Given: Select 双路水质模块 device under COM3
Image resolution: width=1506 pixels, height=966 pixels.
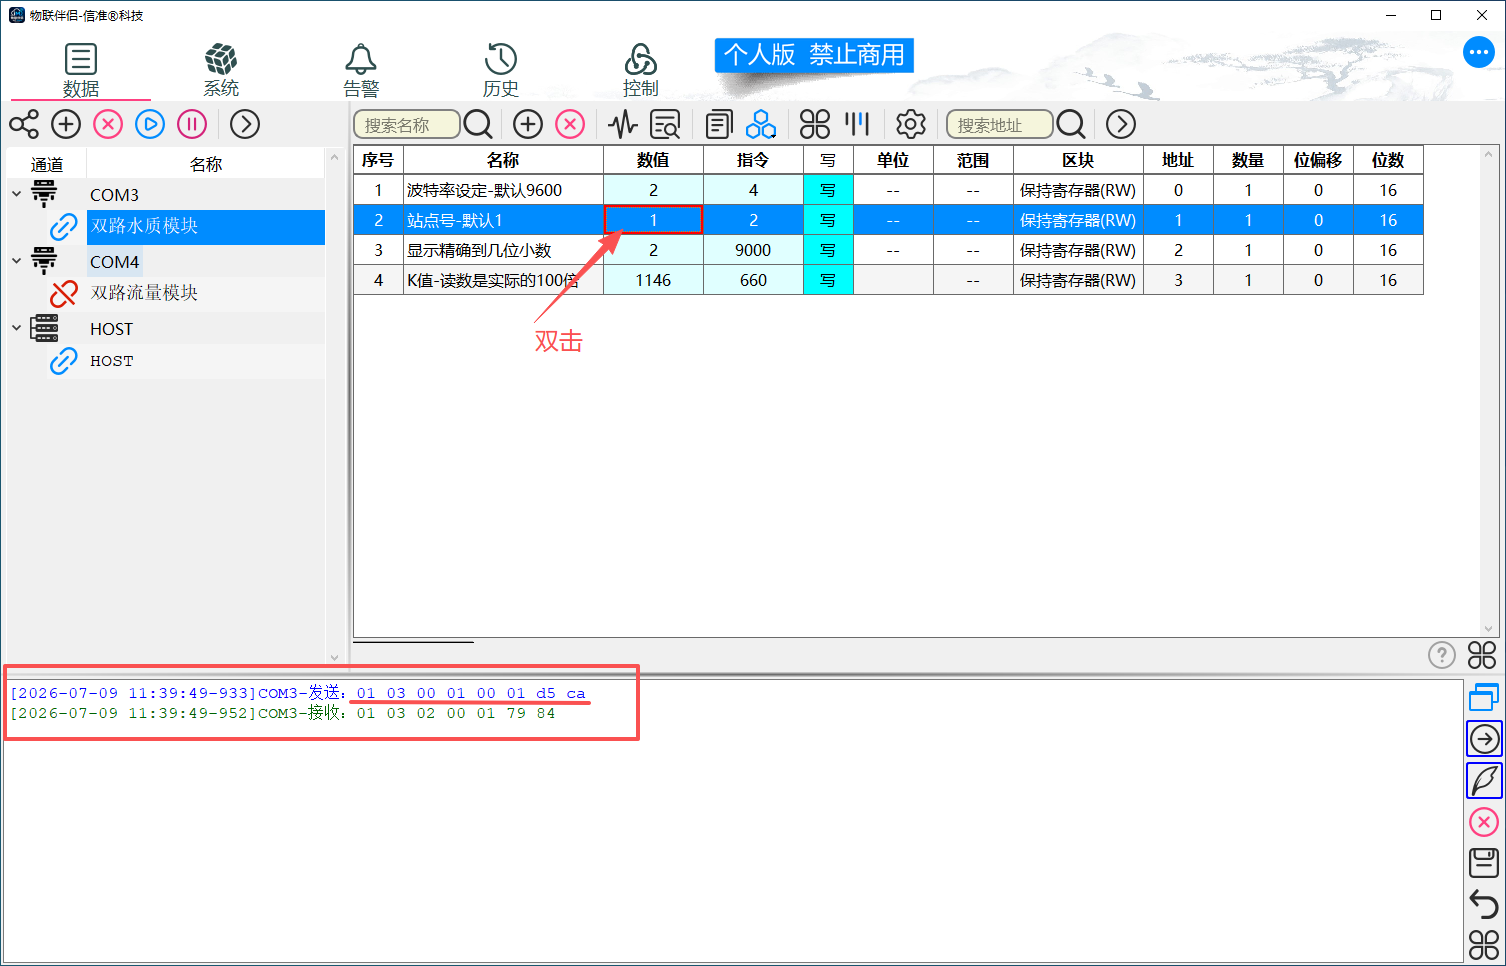Looking at the screenshot, I should tap(206, 227).
